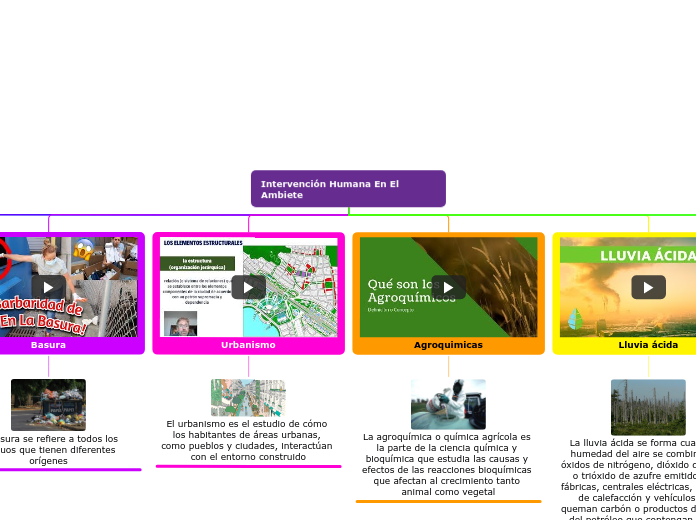
Task: Open the urban street illustration image
Action: point(248,398)
